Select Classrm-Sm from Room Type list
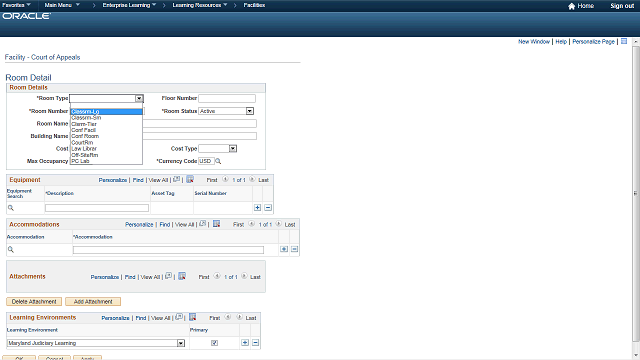This screenshot has width=640, height=360. point(106,118)
